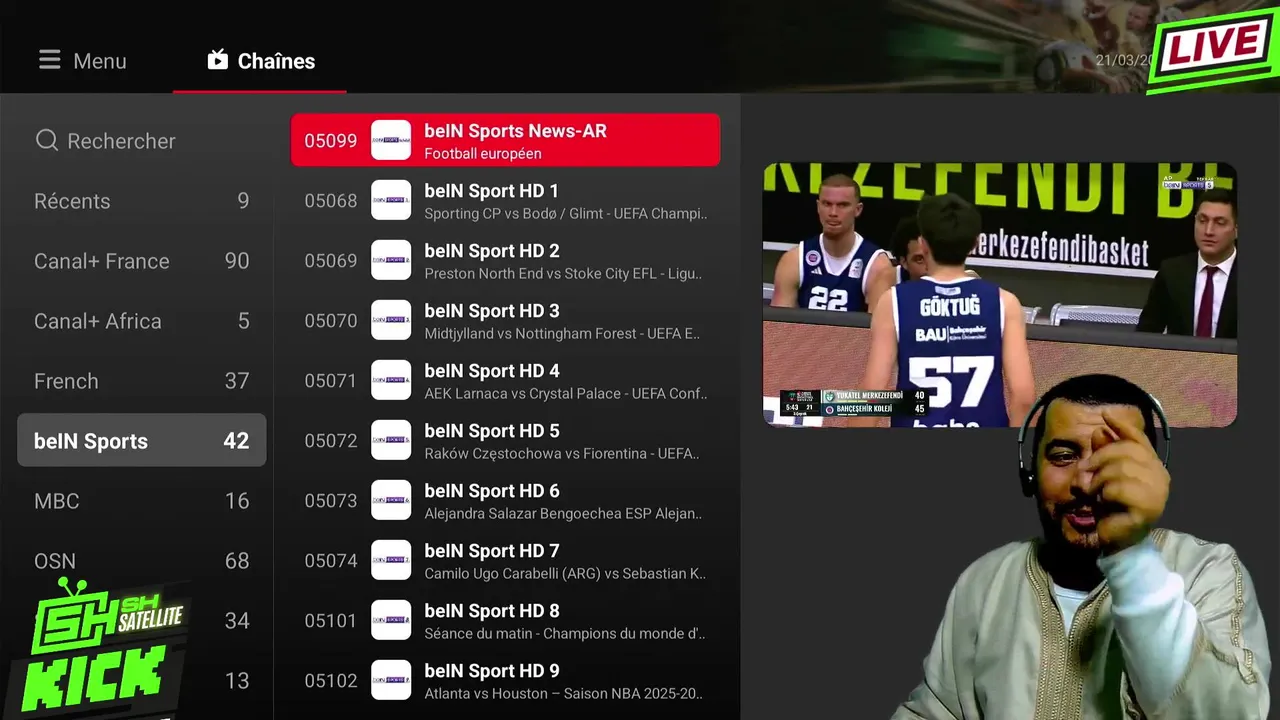
Task: Click channel number 05102
Action: pyautogui.click(x=331, y=681)
